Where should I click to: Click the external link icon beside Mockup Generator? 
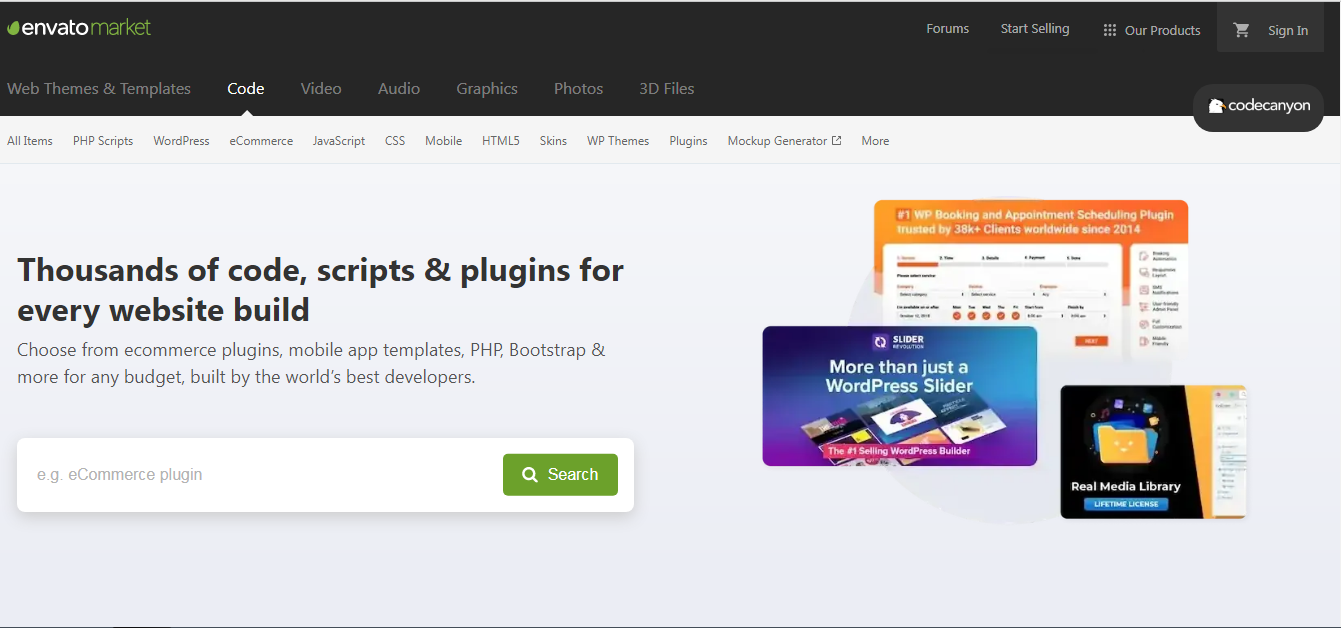837,141
